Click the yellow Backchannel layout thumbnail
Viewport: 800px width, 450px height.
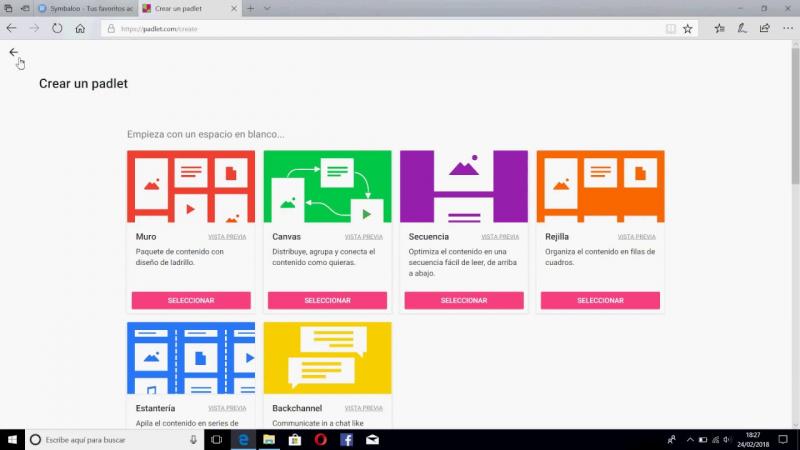328,358
